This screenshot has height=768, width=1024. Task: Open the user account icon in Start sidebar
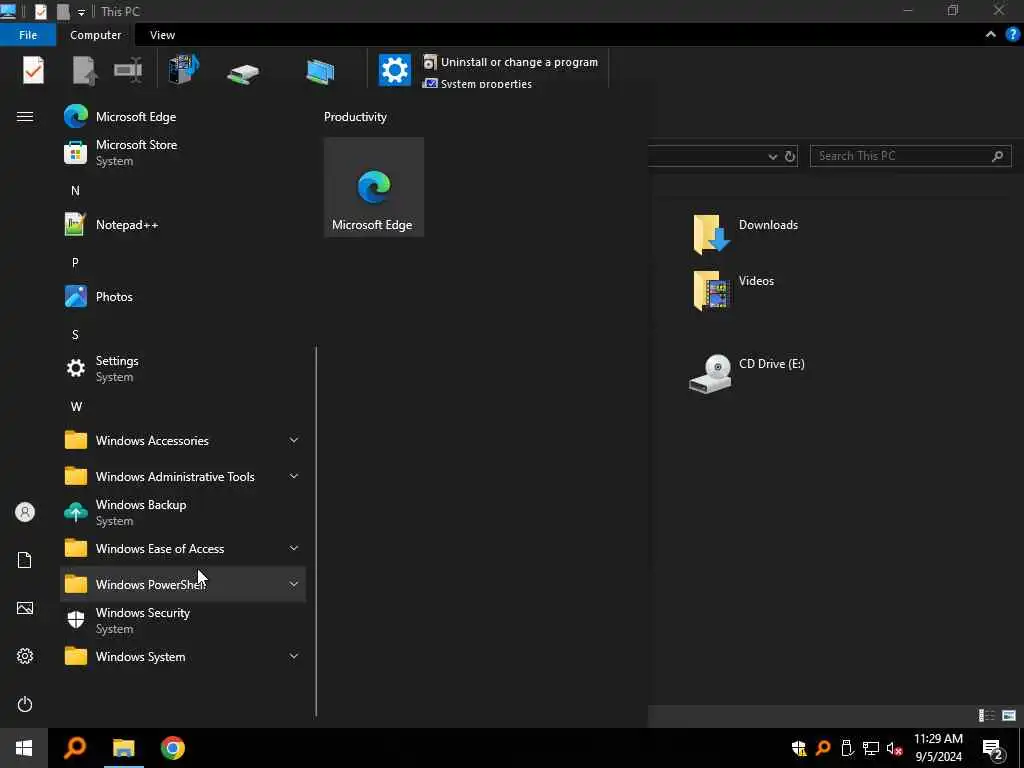click(x=25, y=512)
